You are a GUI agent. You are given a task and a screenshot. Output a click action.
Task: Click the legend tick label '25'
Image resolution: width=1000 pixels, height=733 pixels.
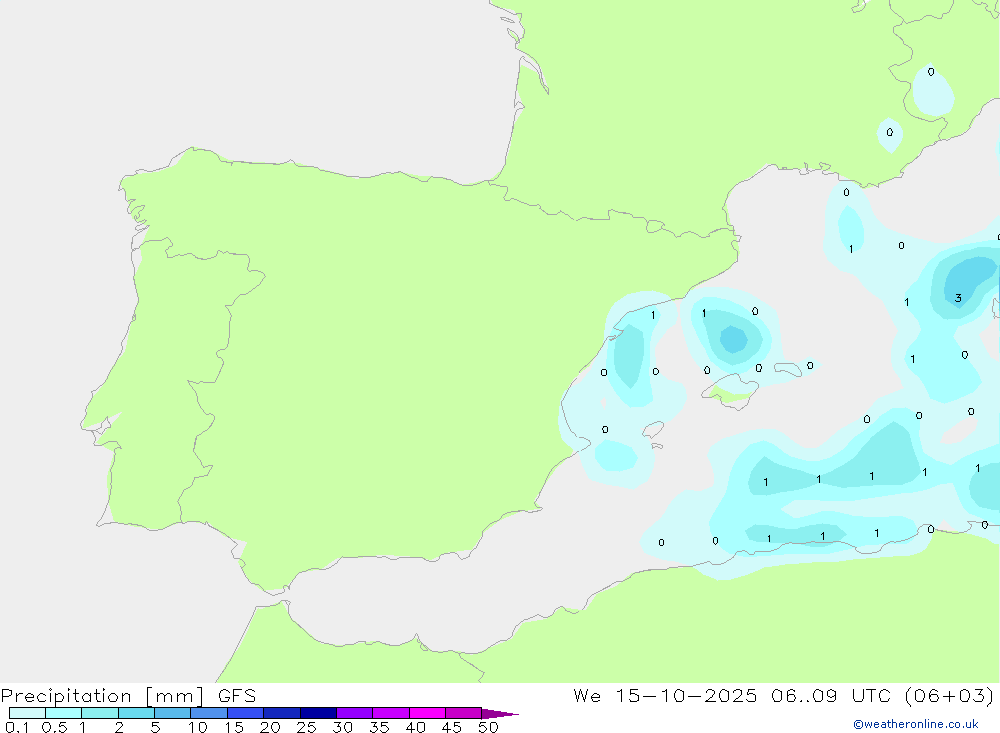306,727
